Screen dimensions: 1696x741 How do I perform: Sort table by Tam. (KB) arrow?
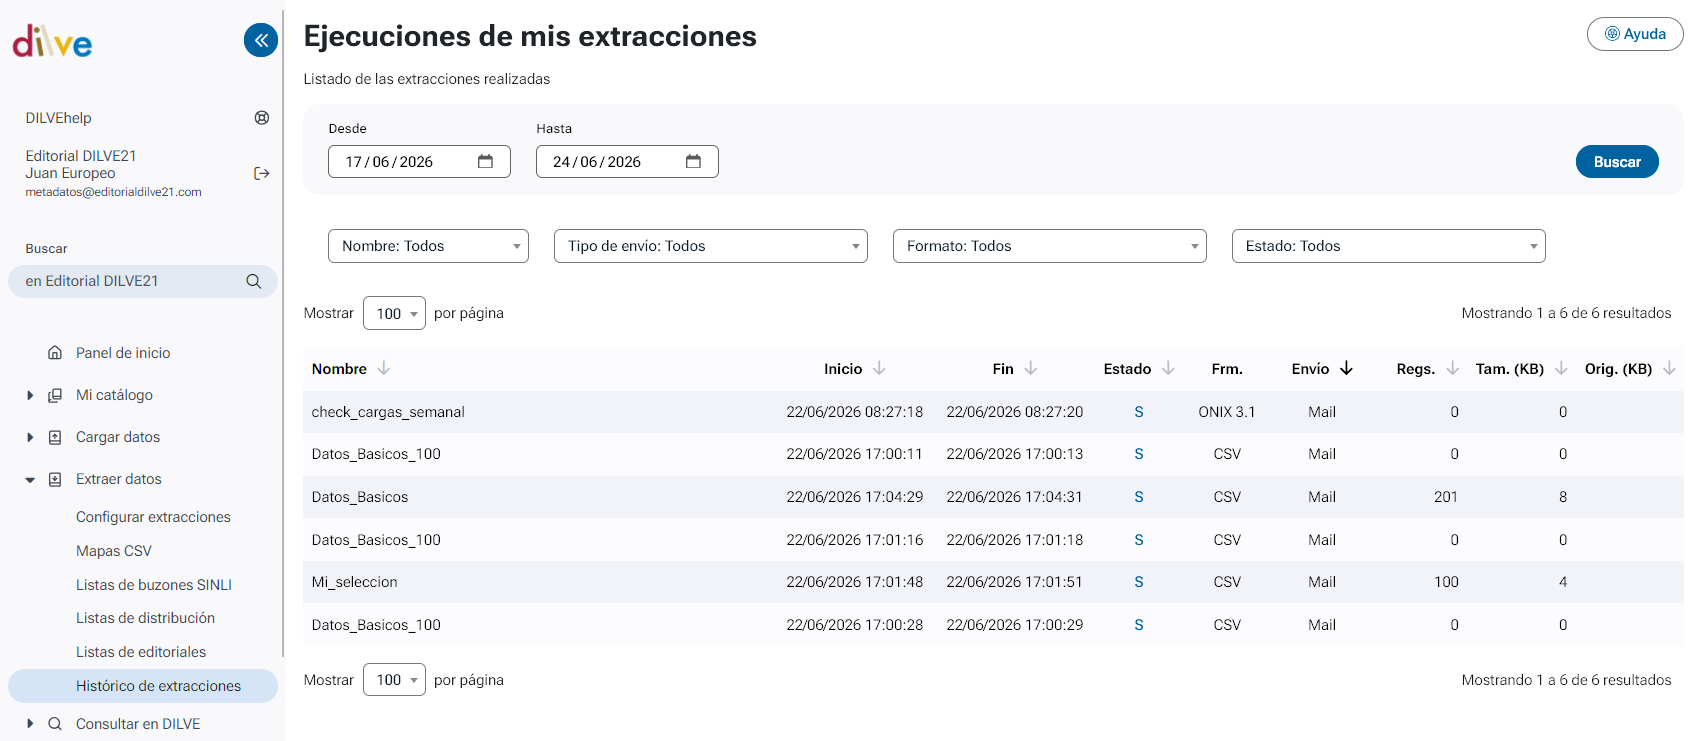[1561, 369]
